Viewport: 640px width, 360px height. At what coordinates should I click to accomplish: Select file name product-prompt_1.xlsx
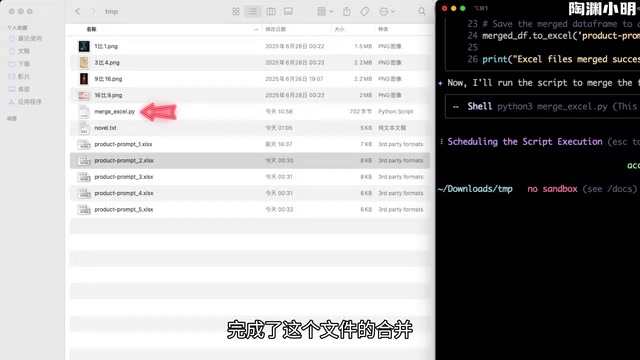[123, 144]
